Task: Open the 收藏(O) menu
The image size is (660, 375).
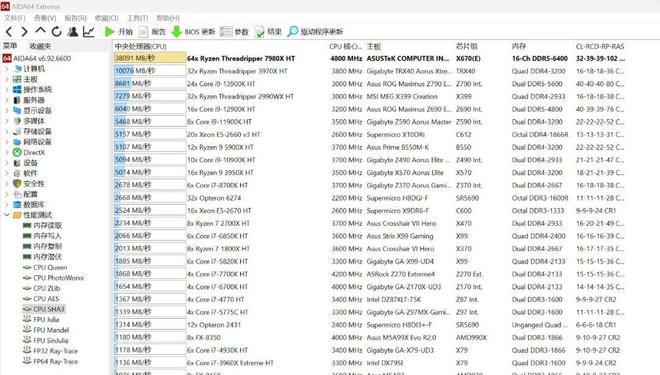Action: [x=106, y=18]
